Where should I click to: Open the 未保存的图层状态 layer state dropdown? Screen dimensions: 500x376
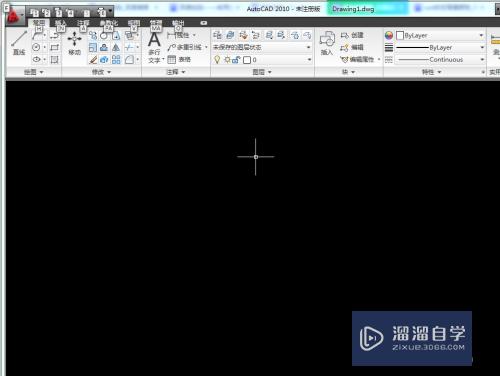point(309,47)
